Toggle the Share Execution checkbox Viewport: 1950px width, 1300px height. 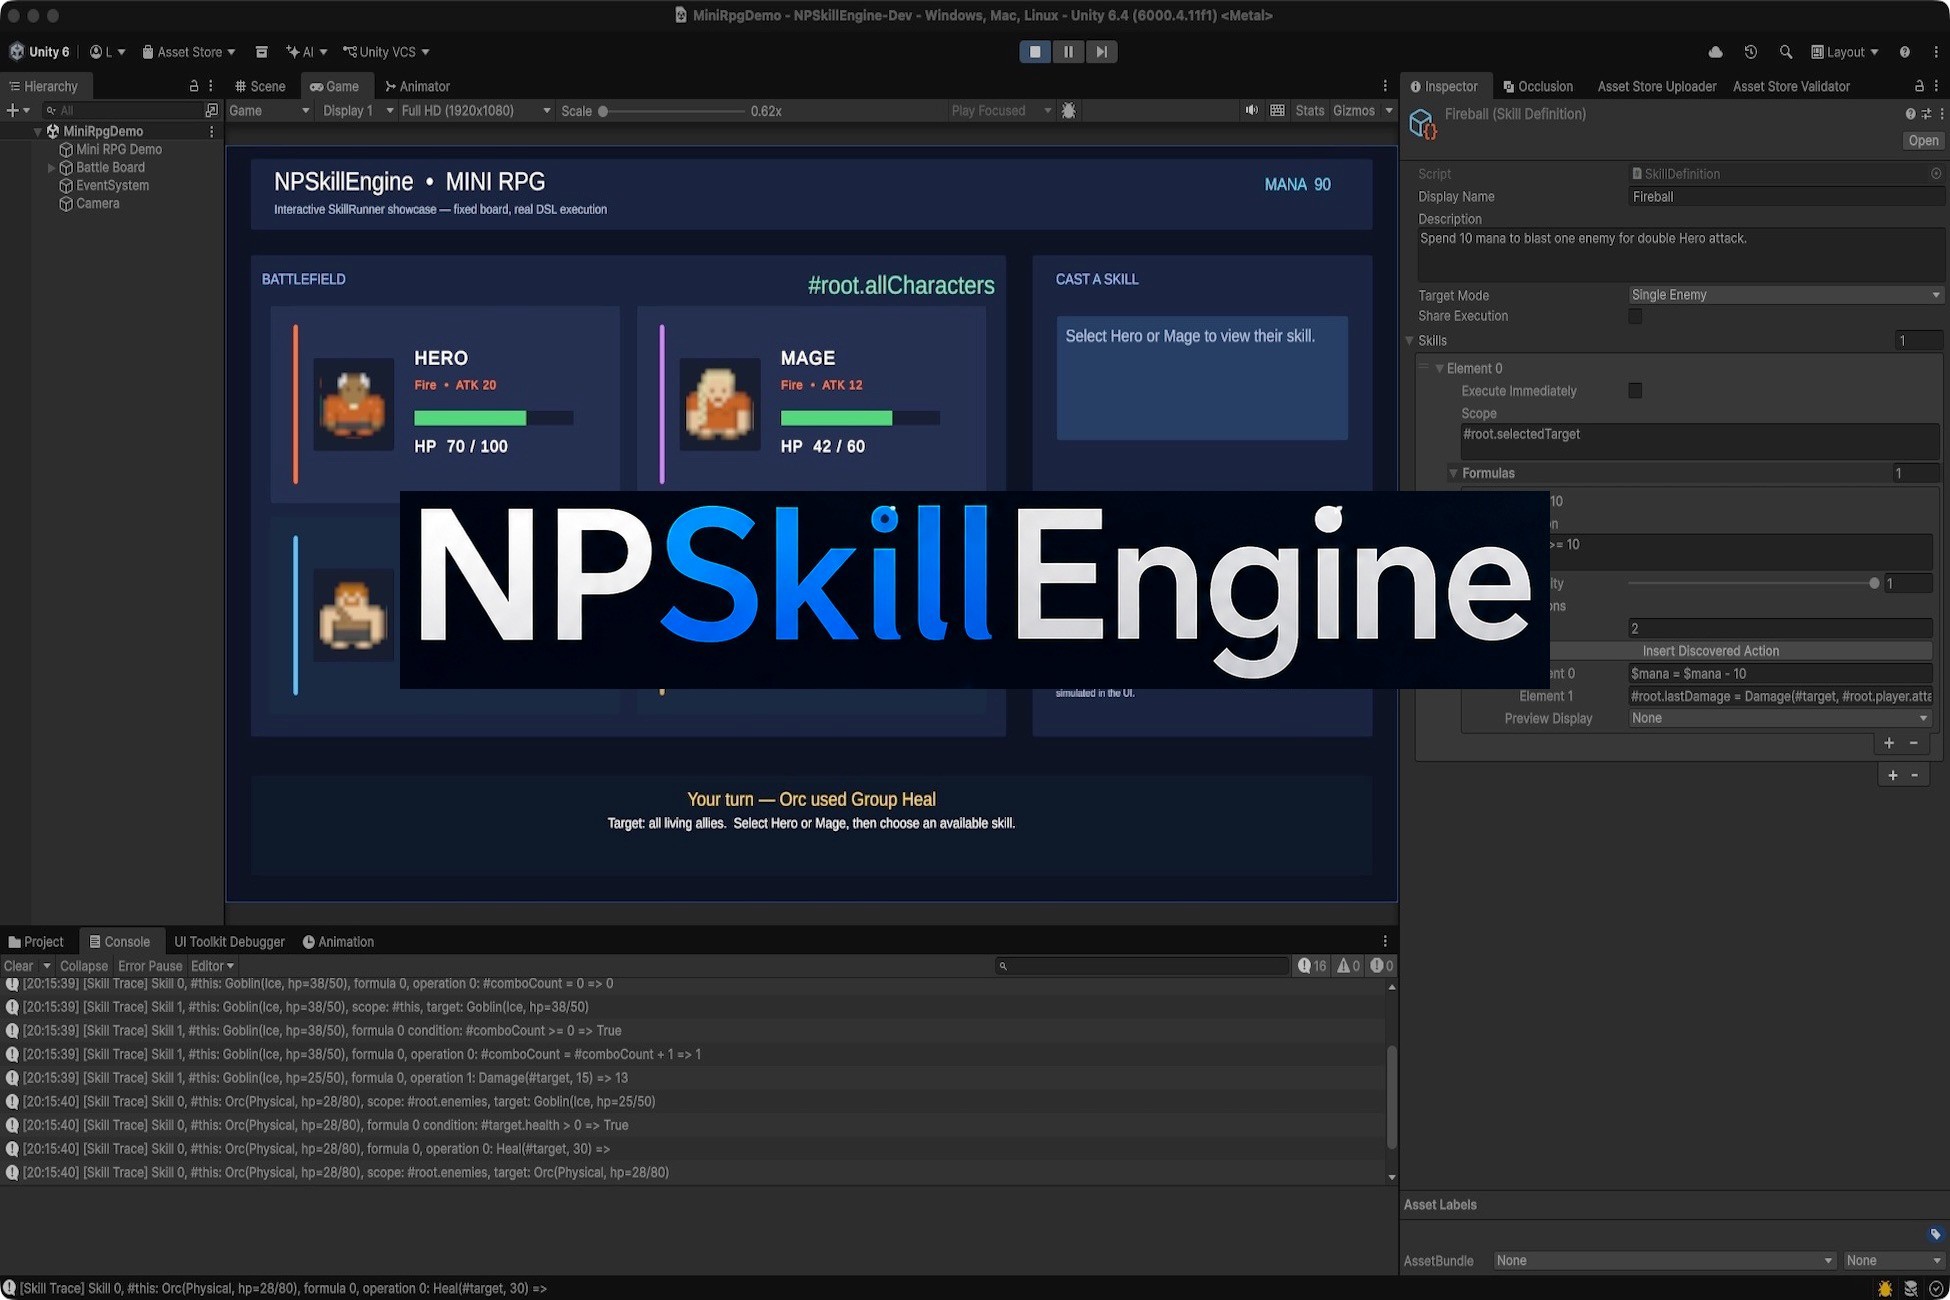[1635, 317]
